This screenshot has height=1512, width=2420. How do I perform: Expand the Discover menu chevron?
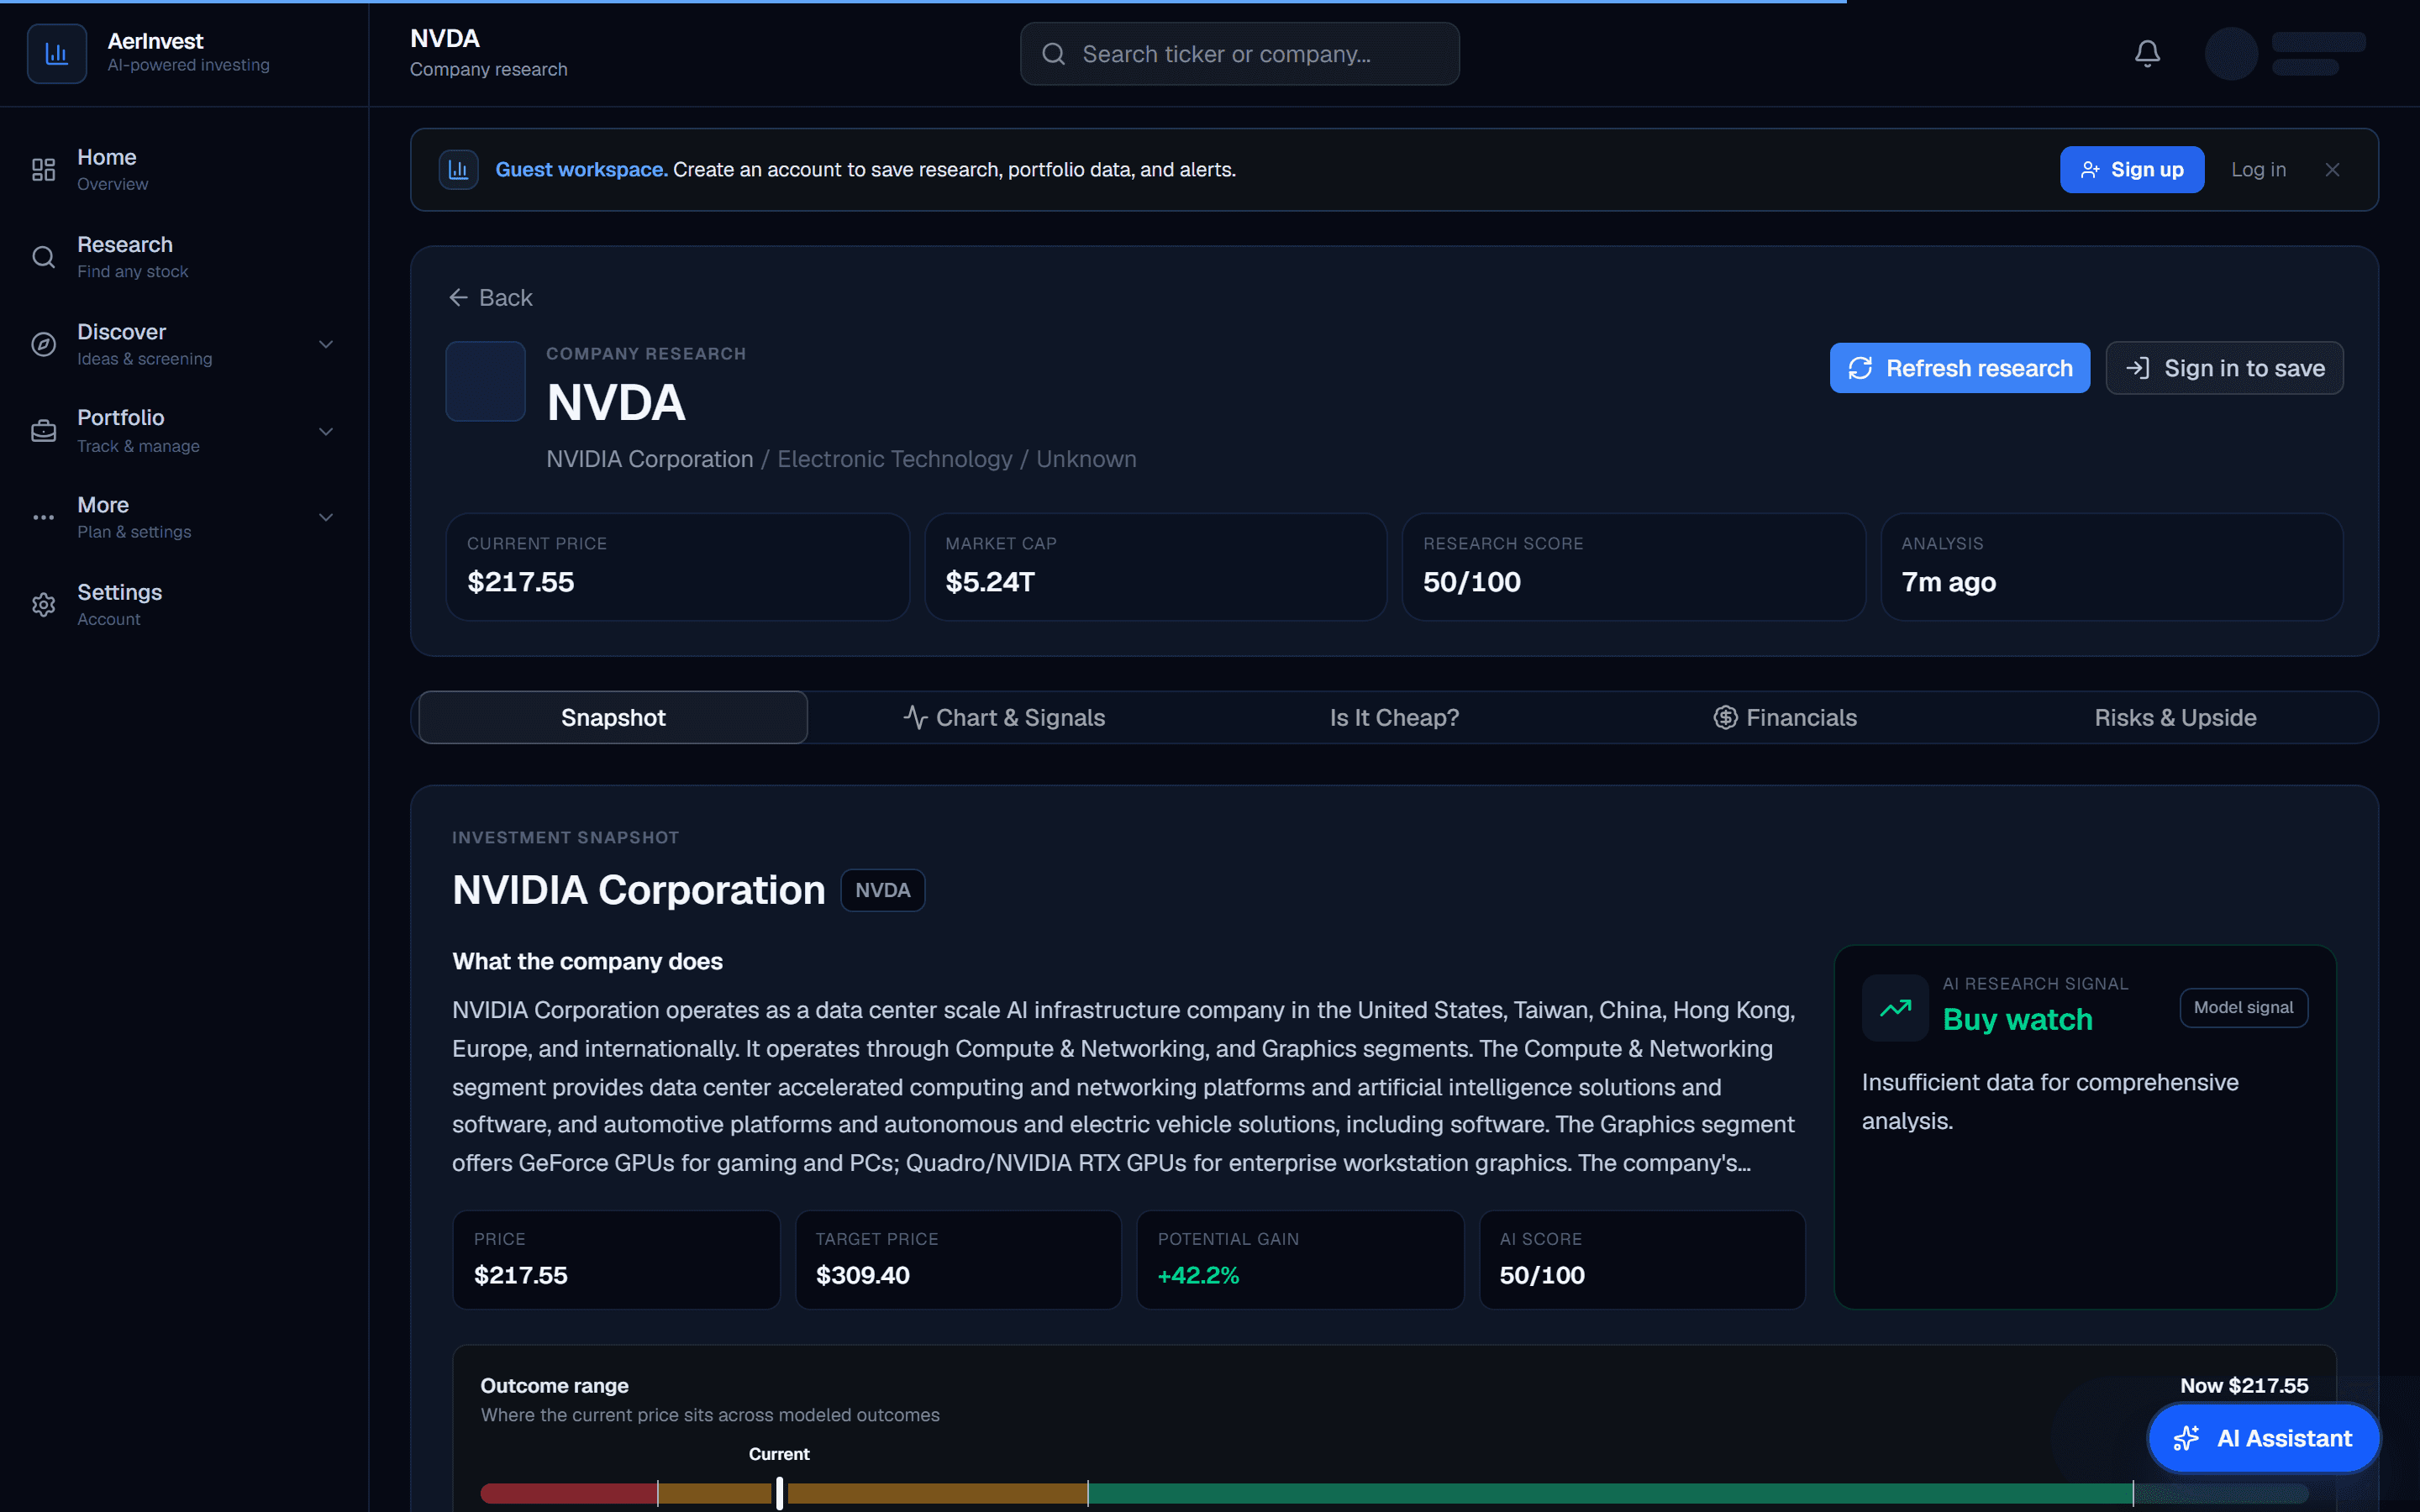[326, 344]
